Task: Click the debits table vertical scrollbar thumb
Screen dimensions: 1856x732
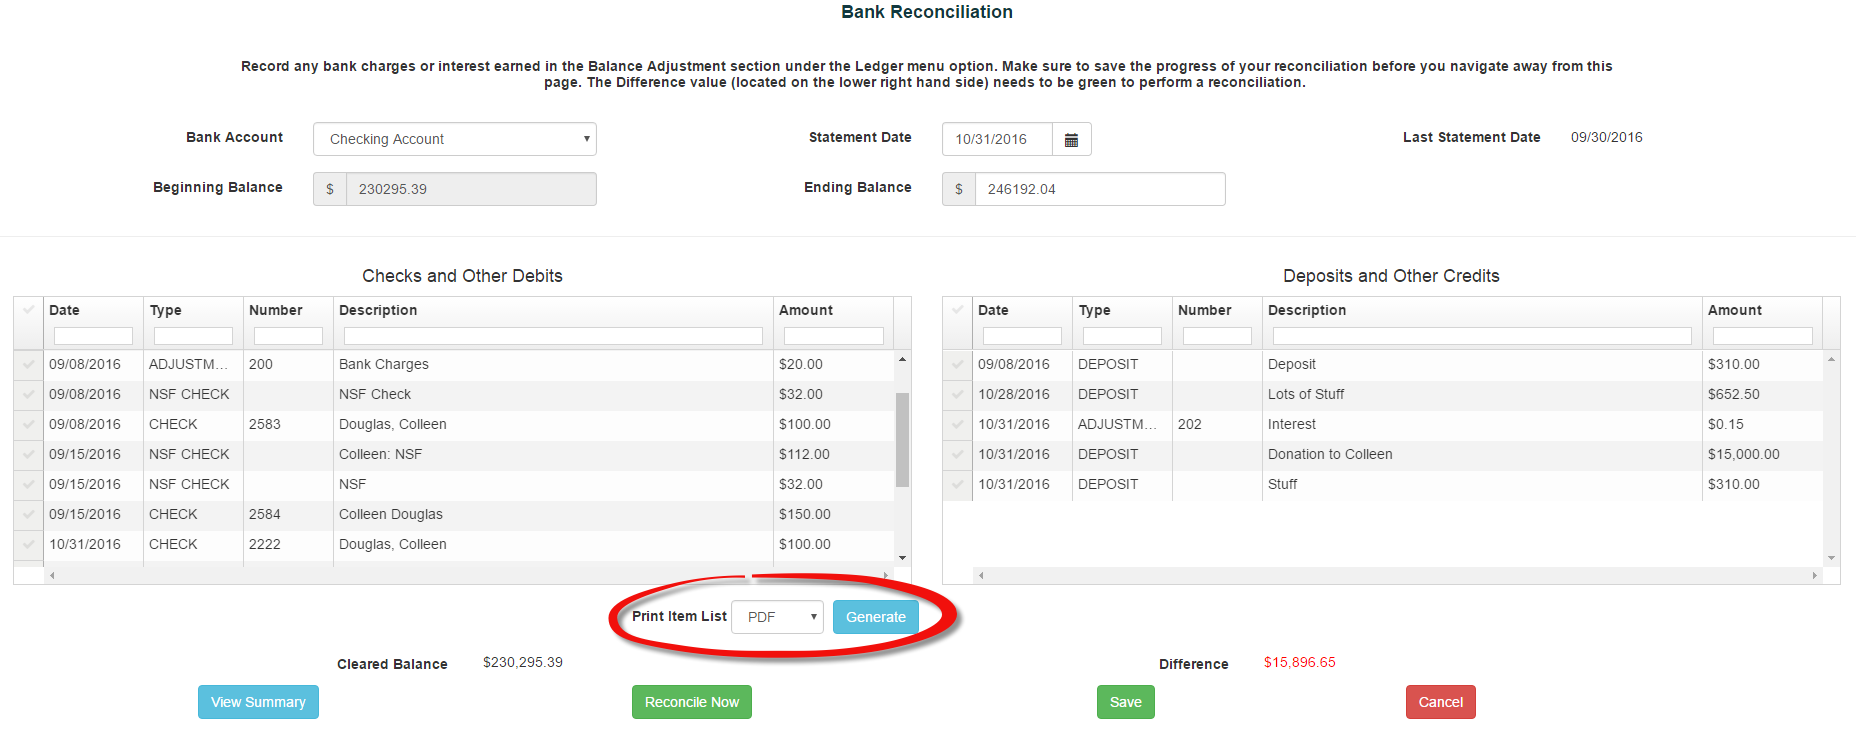Action: (x=902, y=440)
